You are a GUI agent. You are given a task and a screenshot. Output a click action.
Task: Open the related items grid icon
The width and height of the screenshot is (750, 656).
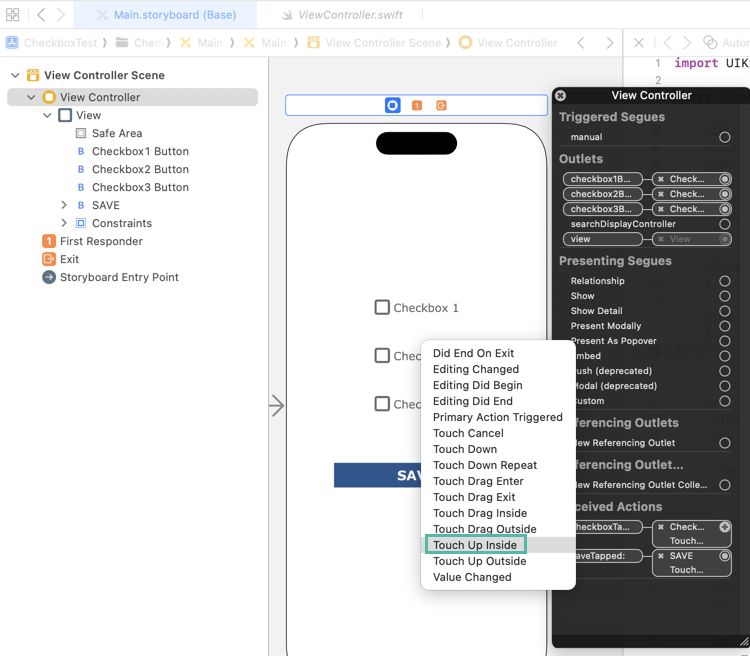click(13, 15)
